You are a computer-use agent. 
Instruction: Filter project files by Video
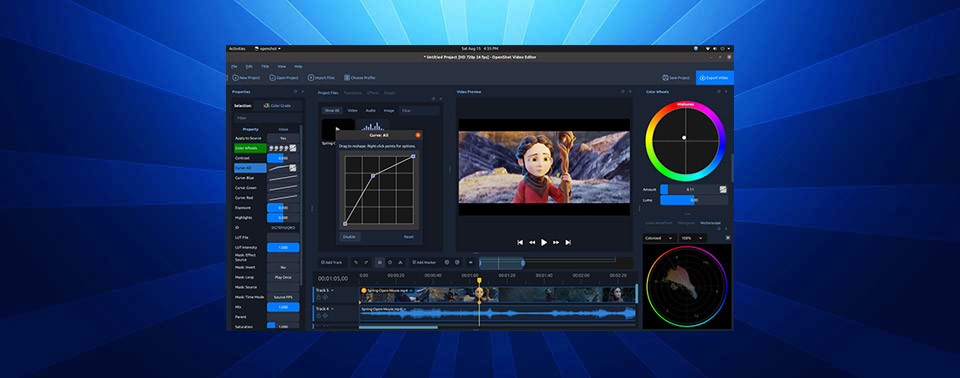(352, 111)
